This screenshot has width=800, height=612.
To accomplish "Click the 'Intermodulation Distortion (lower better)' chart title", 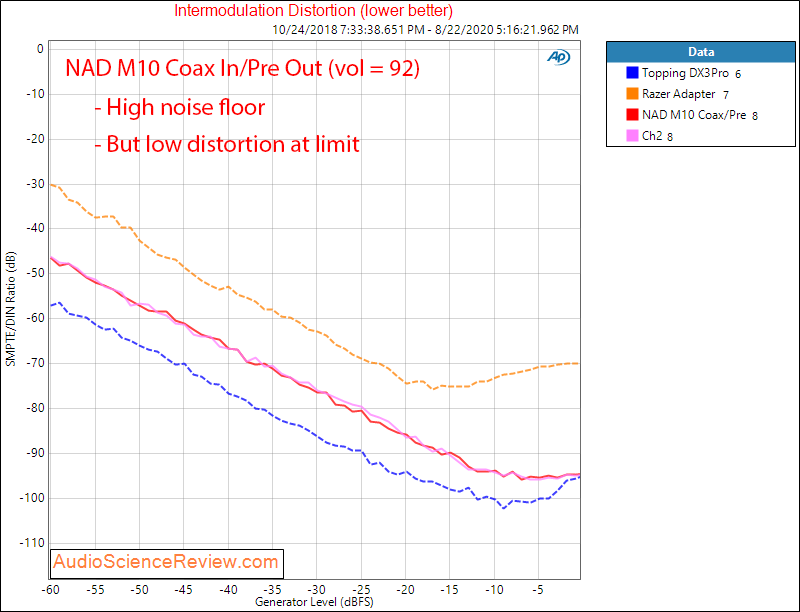I will tap(313, 10).
